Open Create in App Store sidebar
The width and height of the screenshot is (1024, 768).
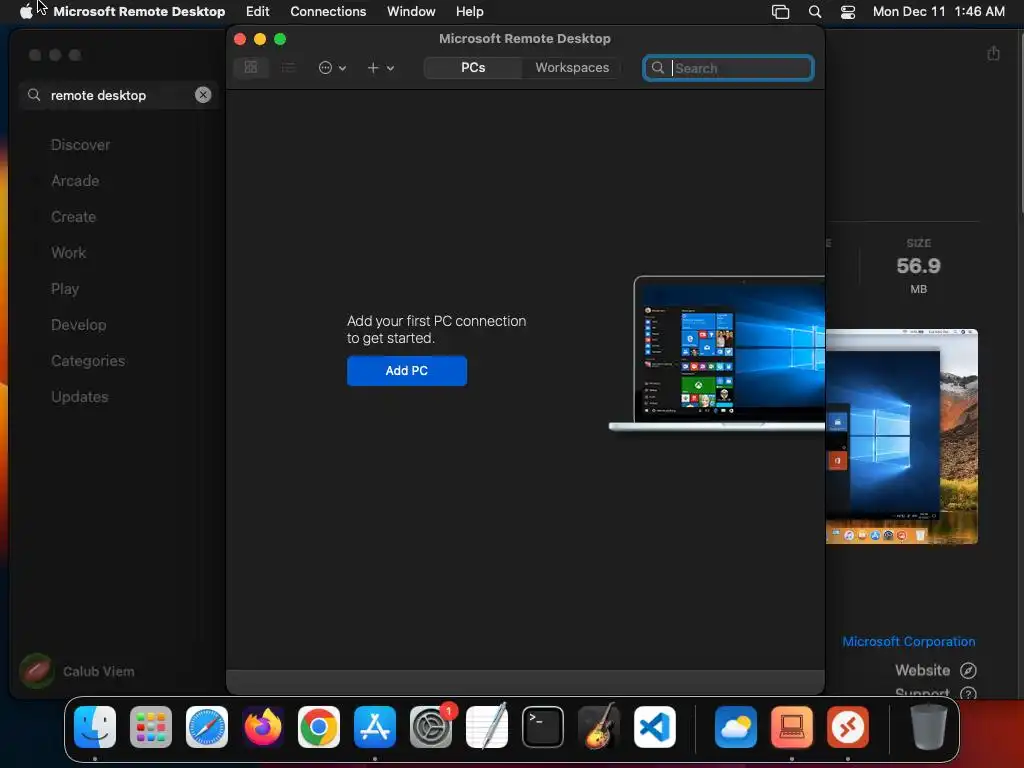pyautogui.click(x=73, y=216)
